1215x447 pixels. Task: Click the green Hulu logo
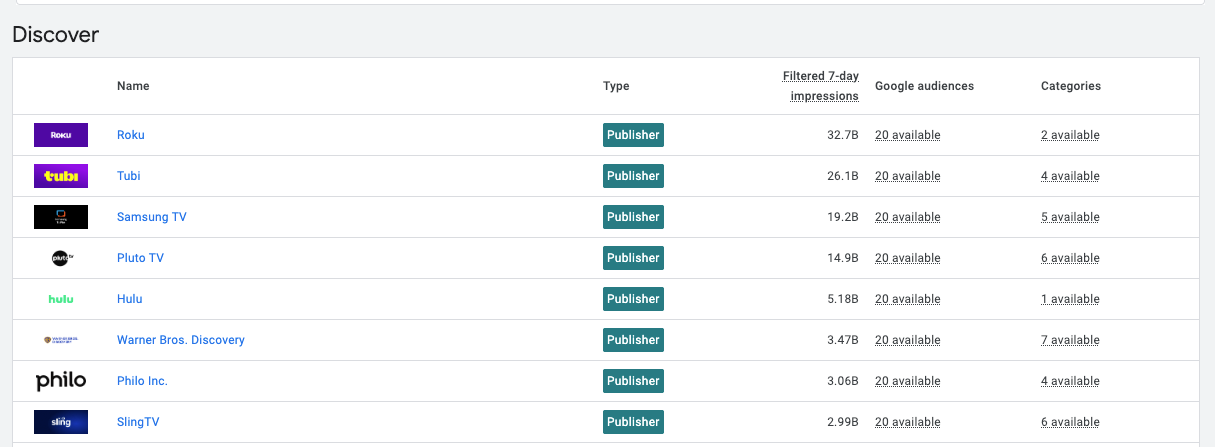click(x=61, y=299)
